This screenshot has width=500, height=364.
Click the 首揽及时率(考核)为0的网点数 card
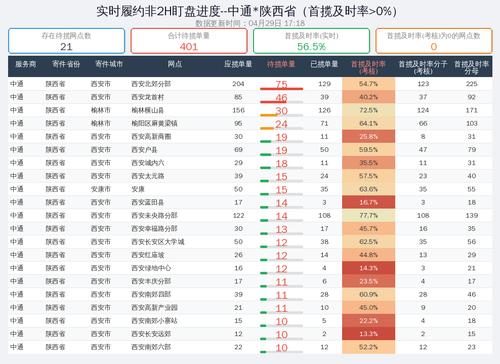click(434, 41)
